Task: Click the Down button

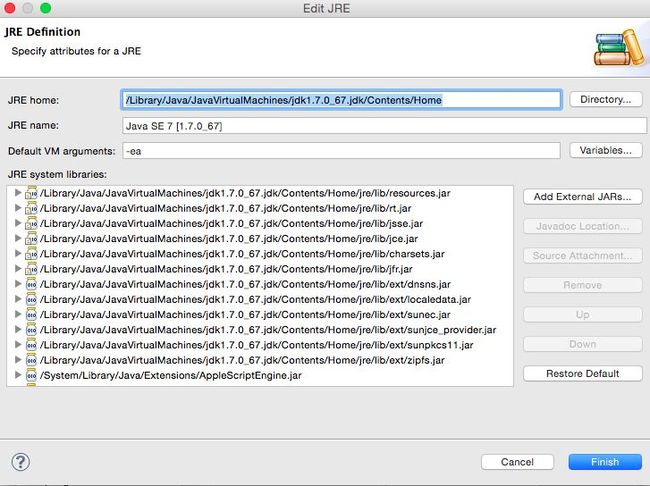Action: click(582, 344)
